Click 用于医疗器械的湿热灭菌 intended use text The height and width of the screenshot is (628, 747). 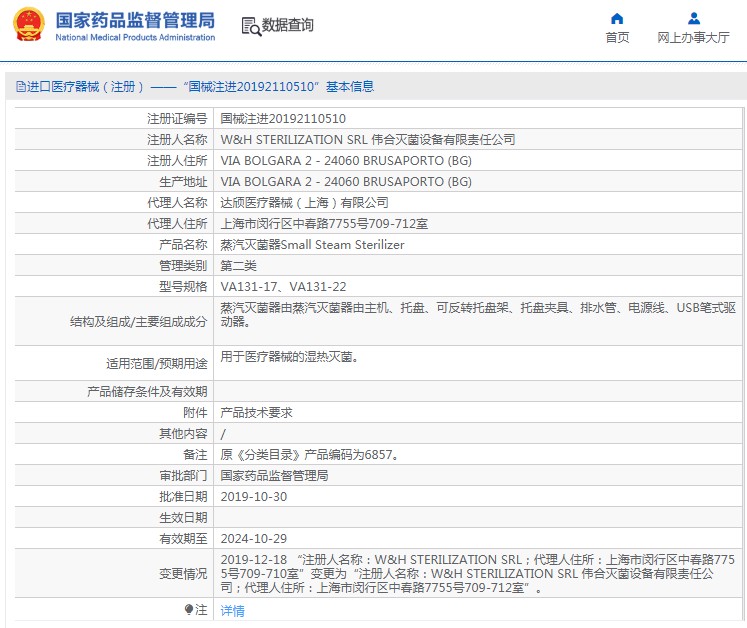click(x=289, y=356)
